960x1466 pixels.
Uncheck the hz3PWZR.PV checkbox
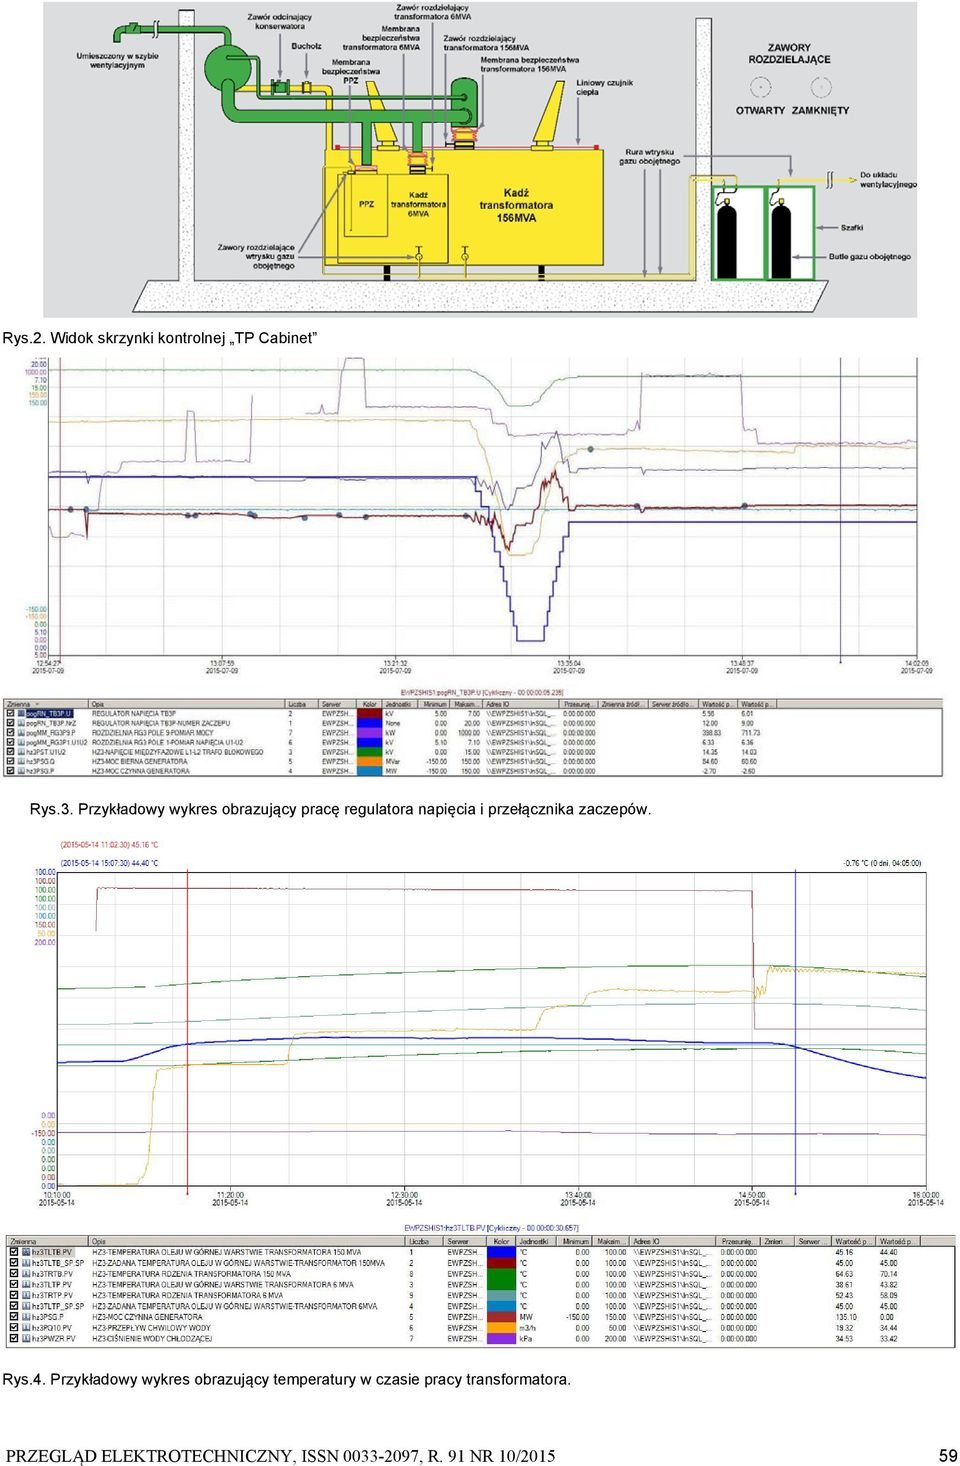[x=14, y=1338]
